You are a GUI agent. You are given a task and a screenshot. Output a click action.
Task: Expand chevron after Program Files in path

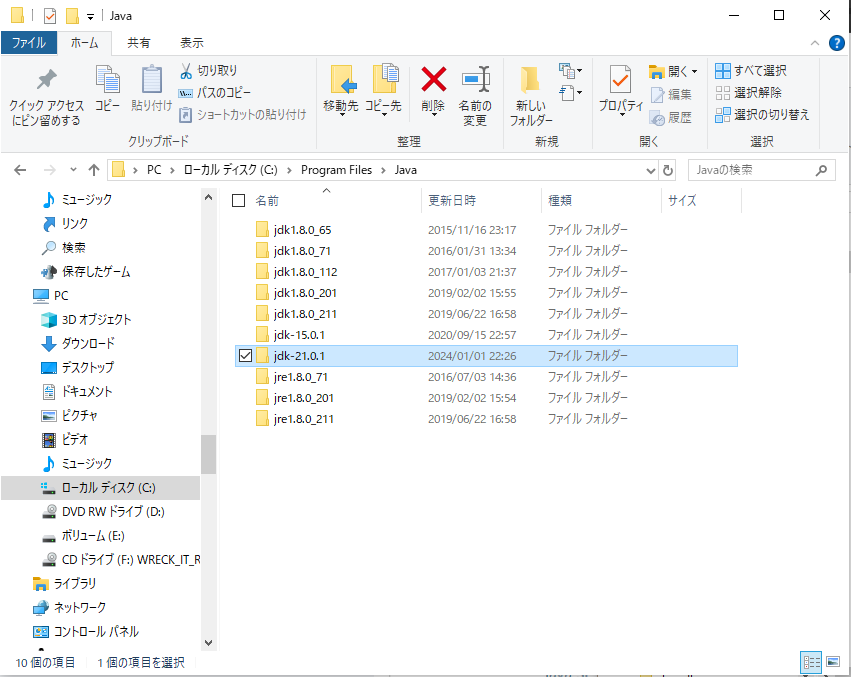point(383,170)
